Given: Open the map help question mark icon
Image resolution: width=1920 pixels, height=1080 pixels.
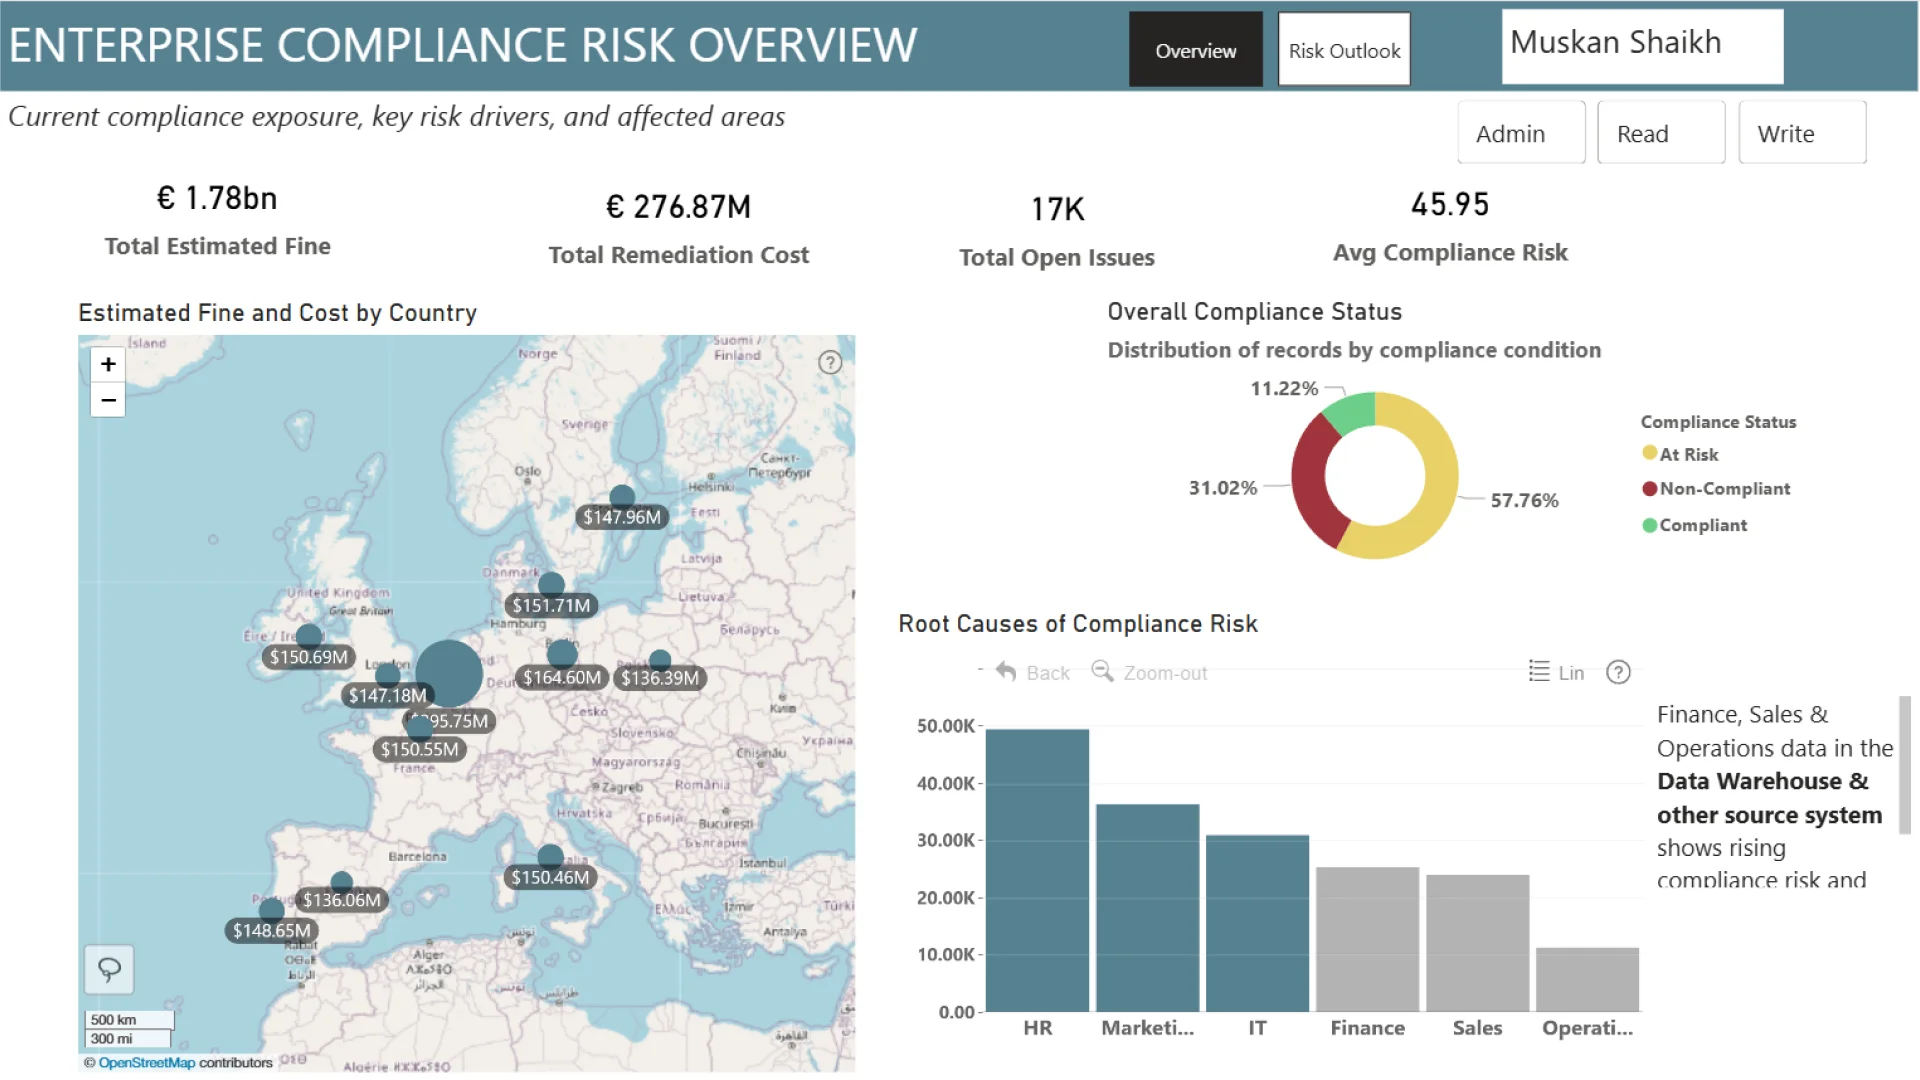Looking at the screenshot, I should pos(830,363).
